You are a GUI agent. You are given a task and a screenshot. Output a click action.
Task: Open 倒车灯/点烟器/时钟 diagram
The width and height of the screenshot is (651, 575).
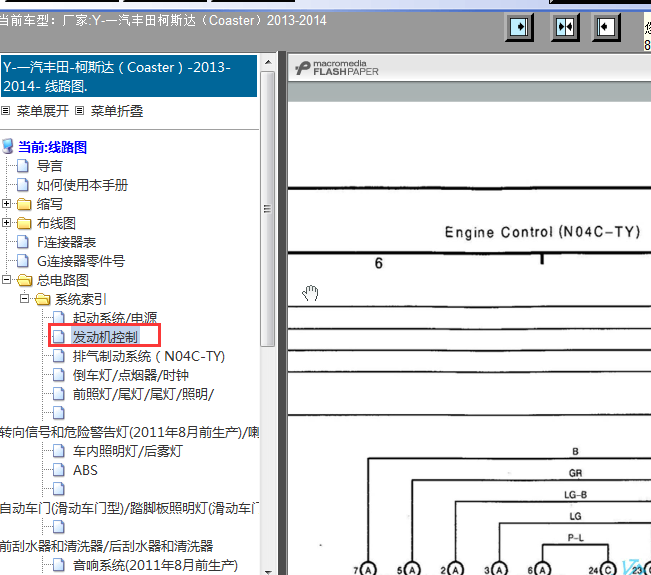click(131, 375)
